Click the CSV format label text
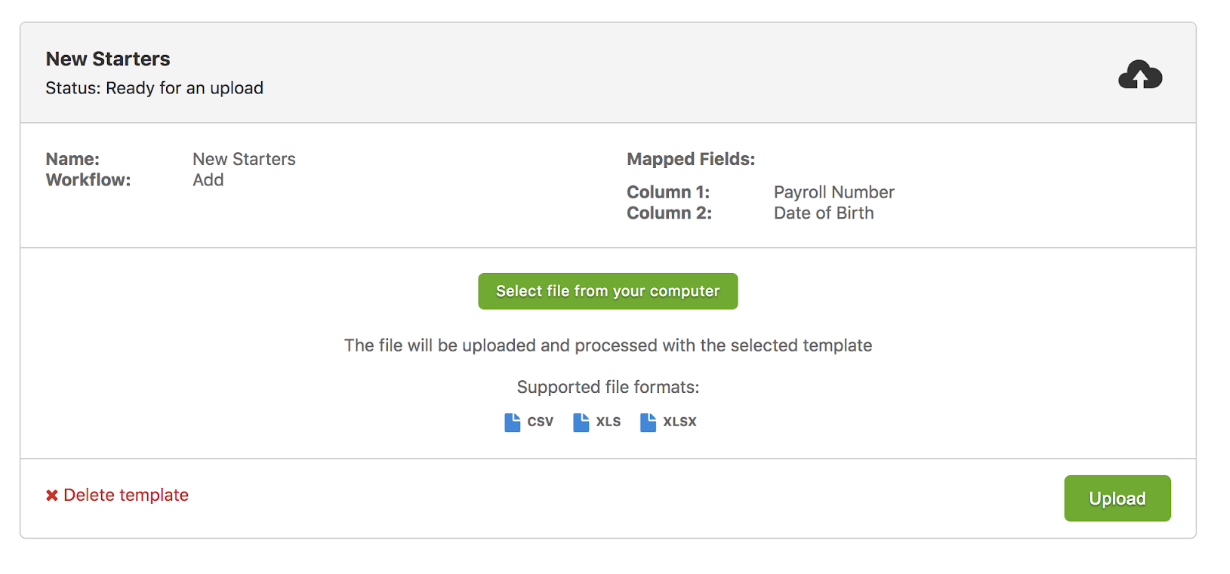The height and width of the screenshot is (574, 1230). [x=540, y=422]
